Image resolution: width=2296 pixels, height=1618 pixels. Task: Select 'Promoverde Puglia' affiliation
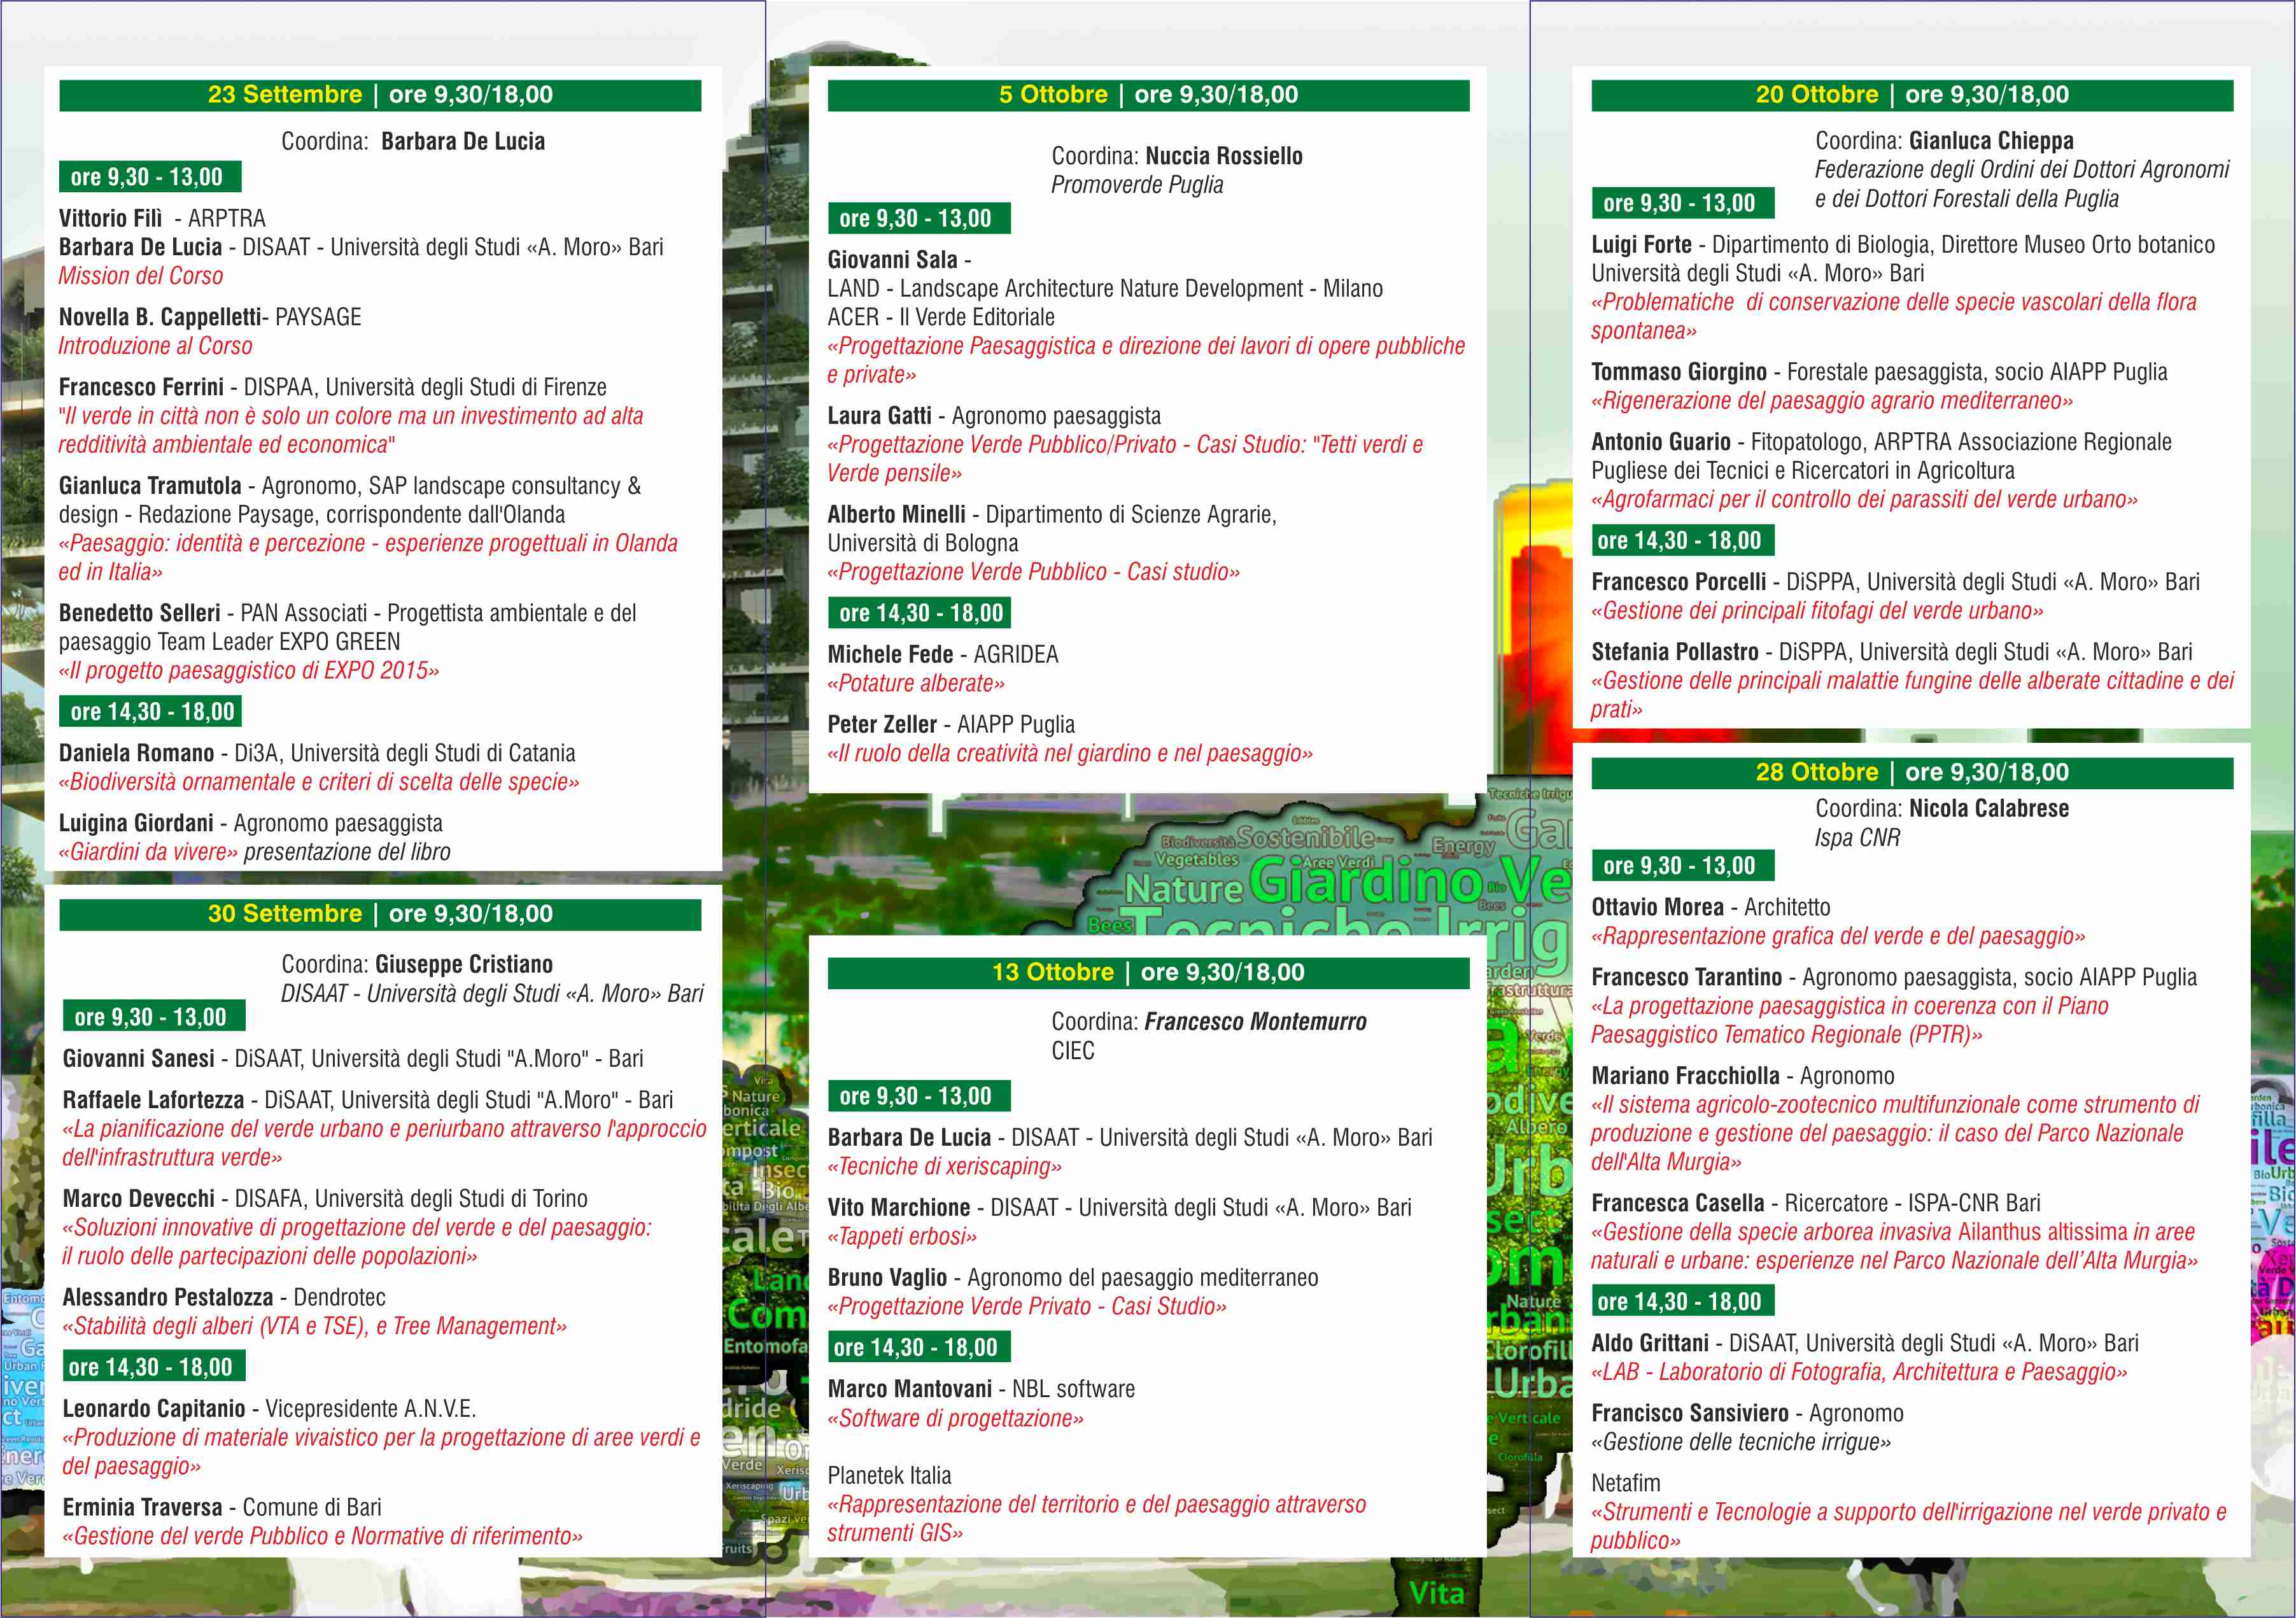[1137, 185]
